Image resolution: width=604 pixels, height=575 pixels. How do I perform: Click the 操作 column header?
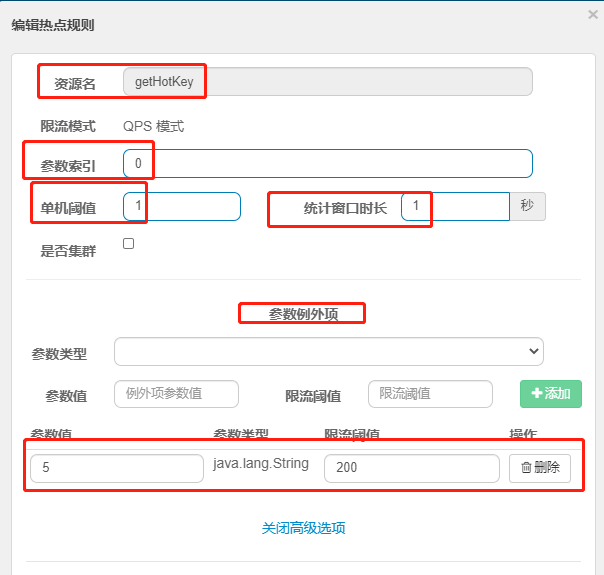[x=523, y=434]
